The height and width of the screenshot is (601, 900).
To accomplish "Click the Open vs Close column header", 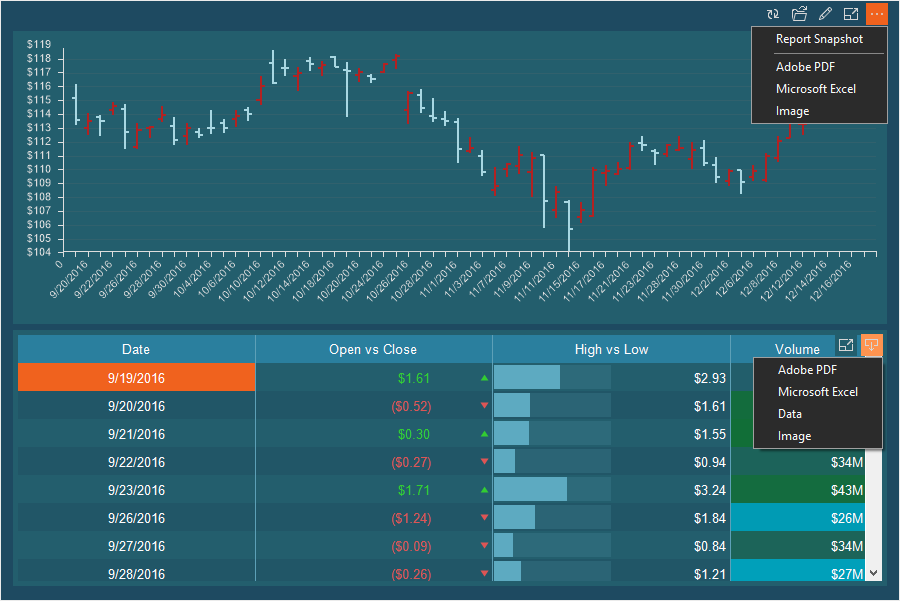I will [x=373, y=349].
